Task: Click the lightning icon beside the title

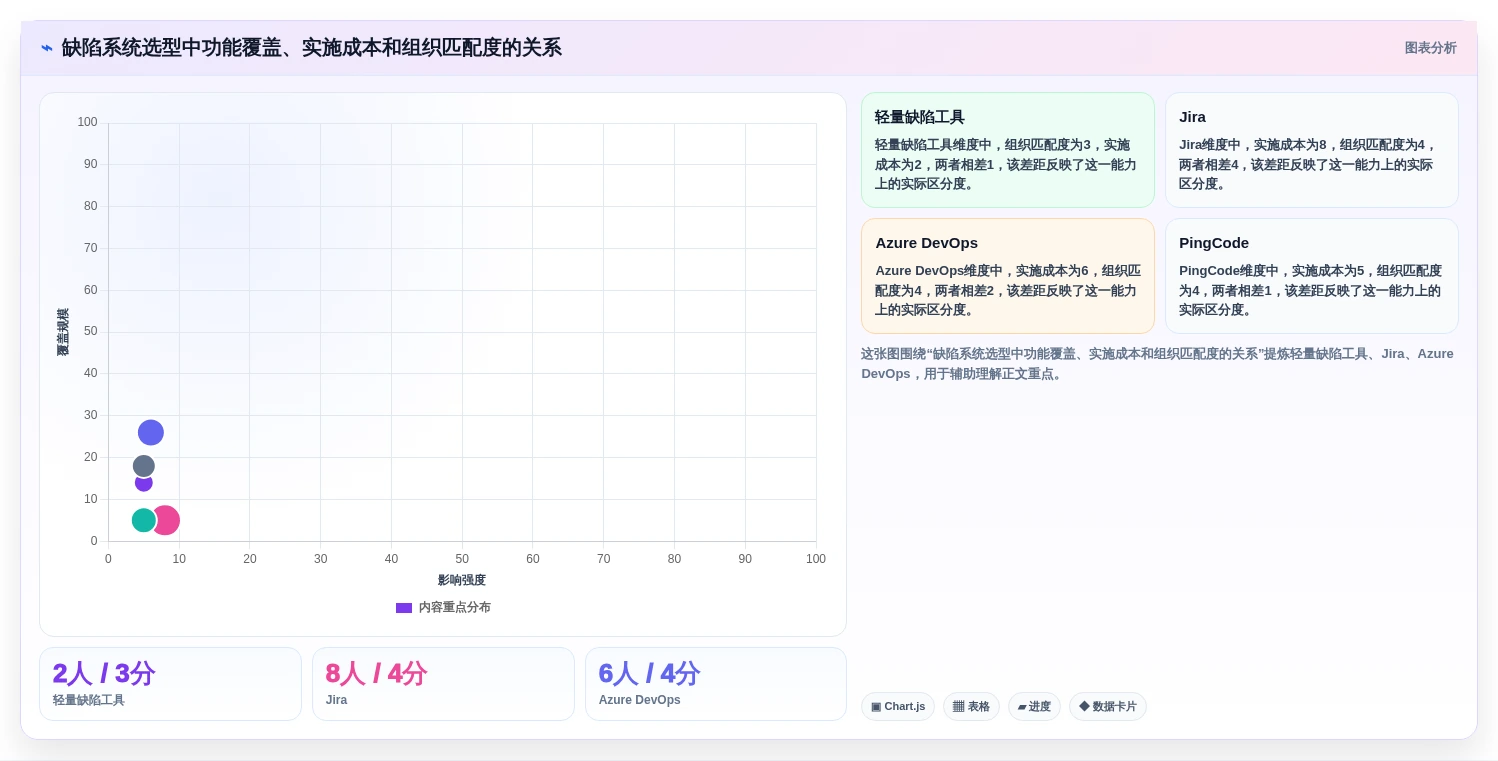Action: point(47,48)
